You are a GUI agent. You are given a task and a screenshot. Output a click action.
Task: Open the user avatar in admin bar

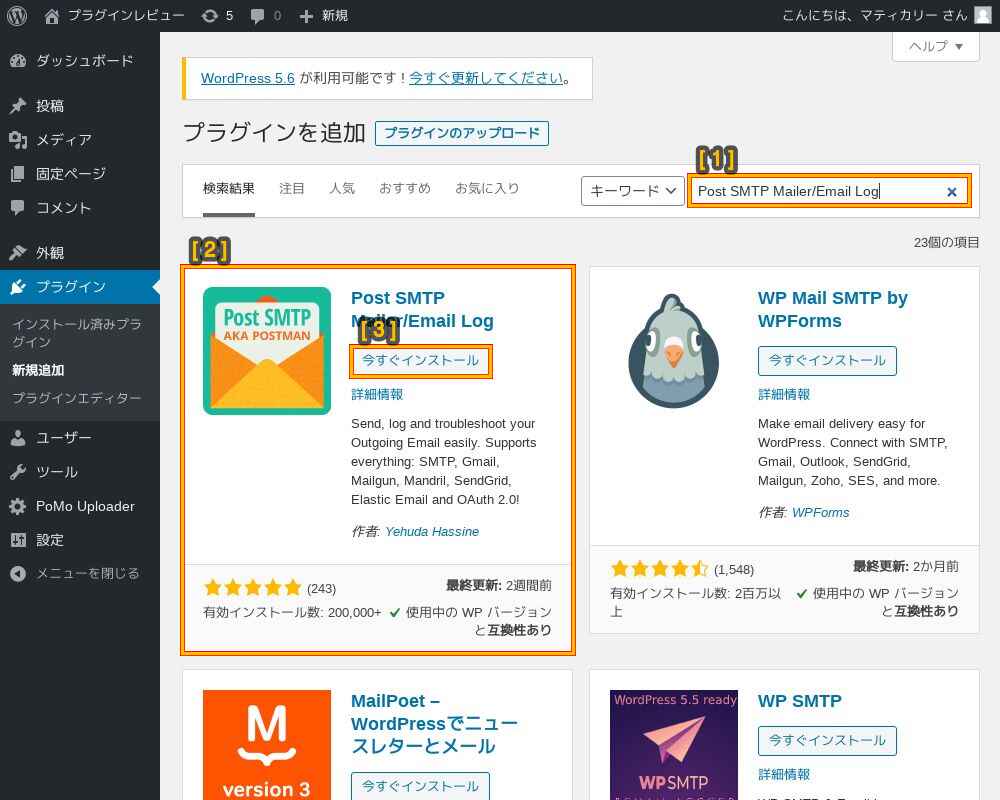983,15
